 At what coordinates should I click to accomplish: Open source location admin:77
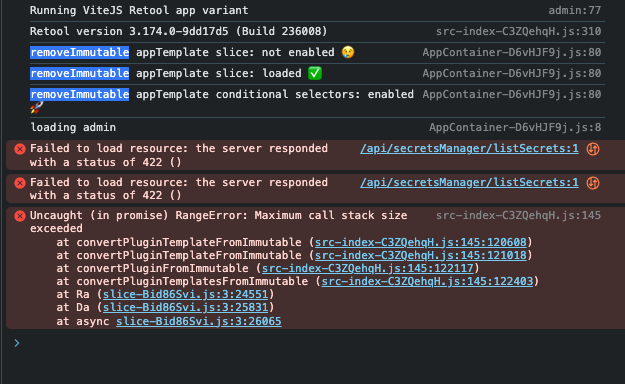pyautogui.click(x=574, y=10)
